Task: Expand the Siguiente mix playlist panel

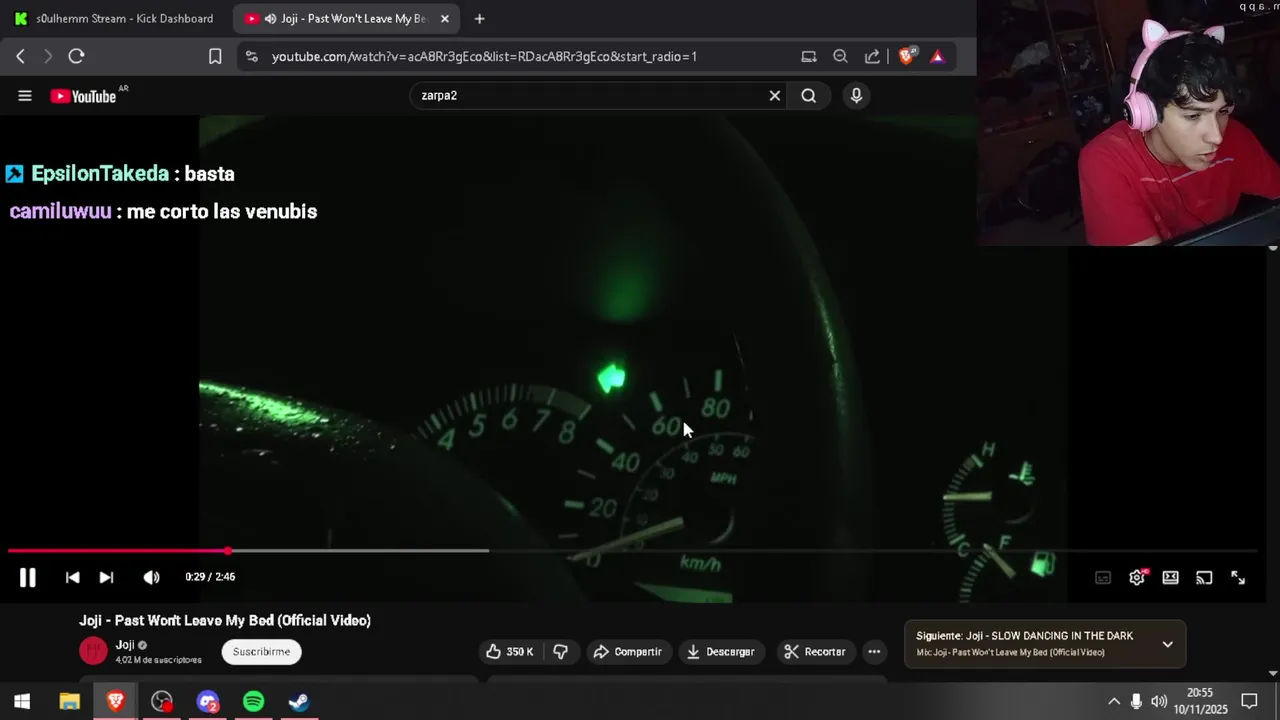Action: (x=1167, y=644)
